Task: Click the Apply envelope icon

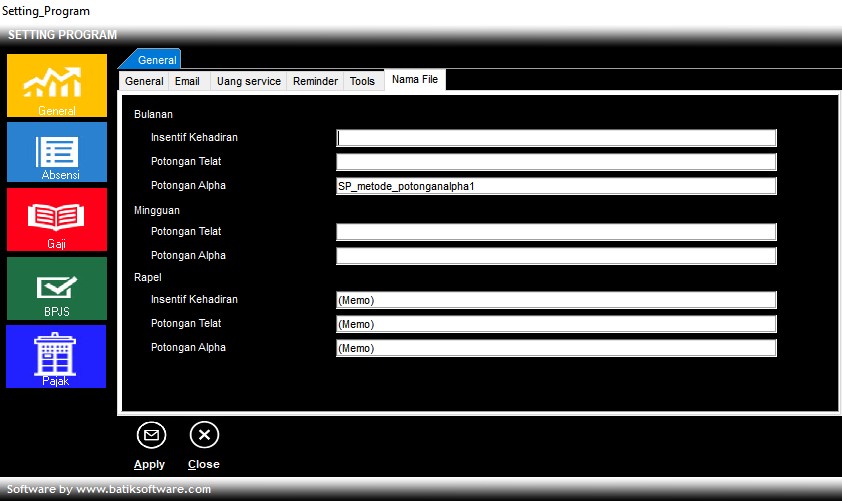Action: coord(151,435)
